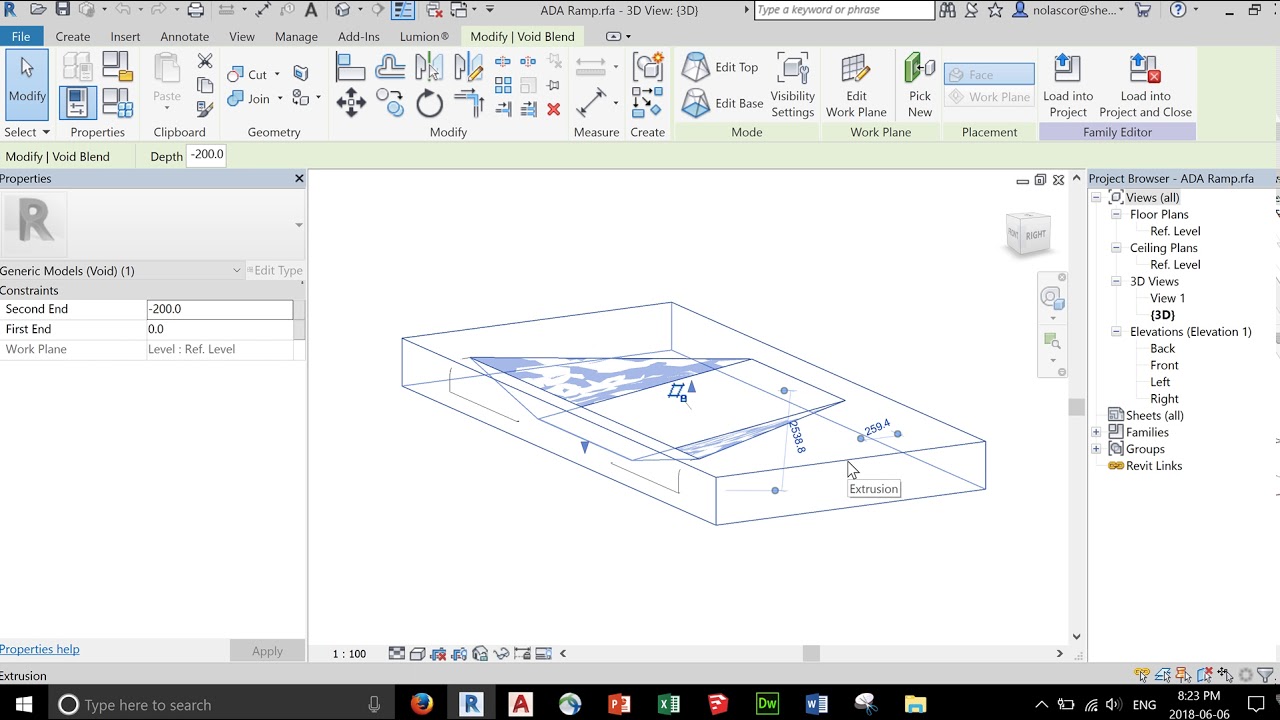
Task: Toggle Select Links in status bar
Action: coord(1142,675)
